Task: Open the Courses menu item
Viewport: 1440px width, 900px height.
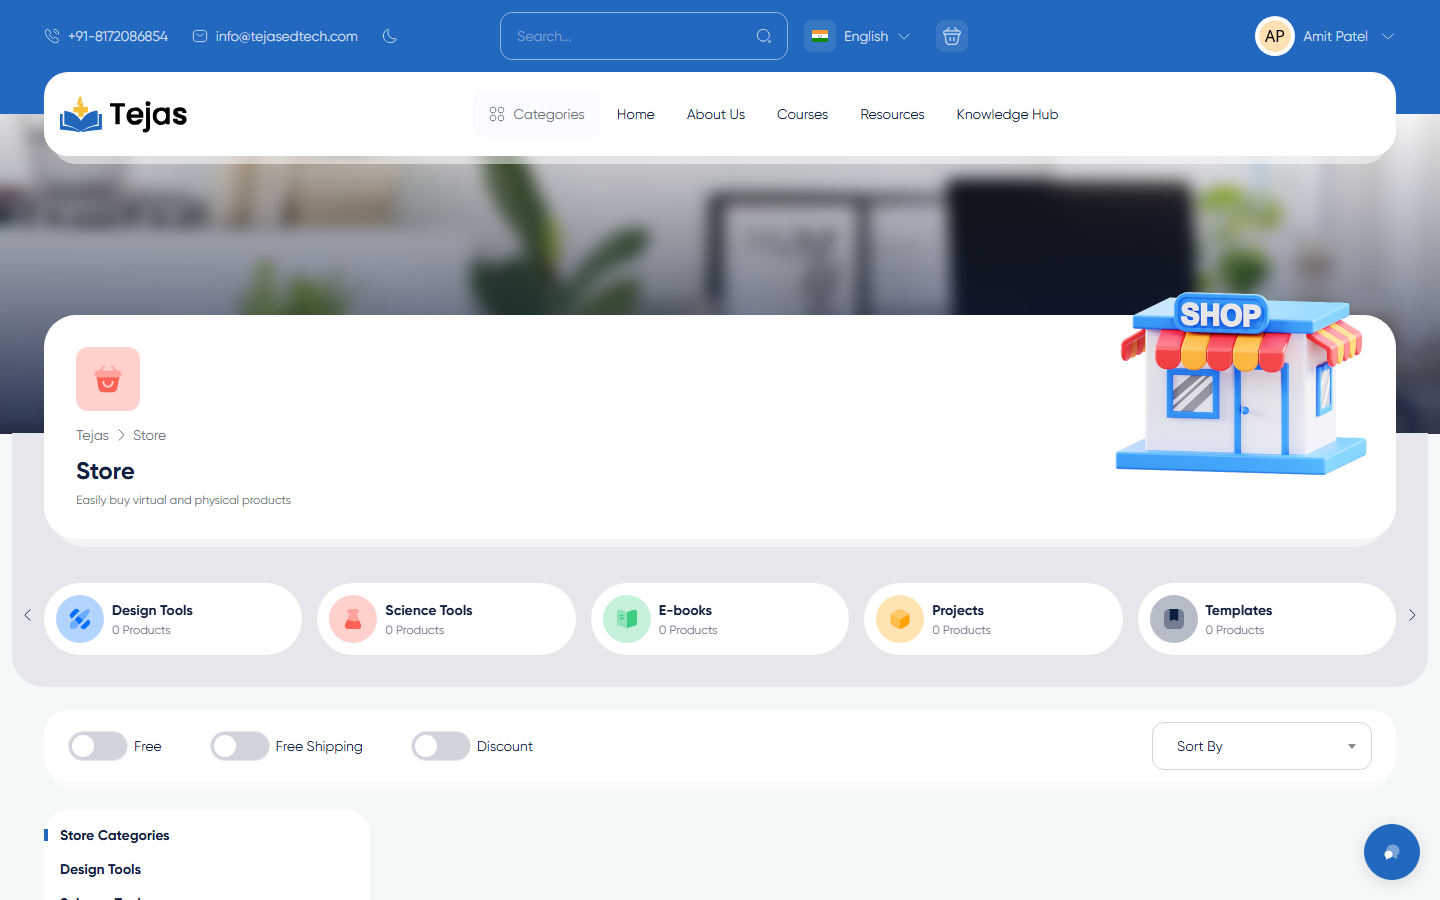Action: (x=803, y=114)
